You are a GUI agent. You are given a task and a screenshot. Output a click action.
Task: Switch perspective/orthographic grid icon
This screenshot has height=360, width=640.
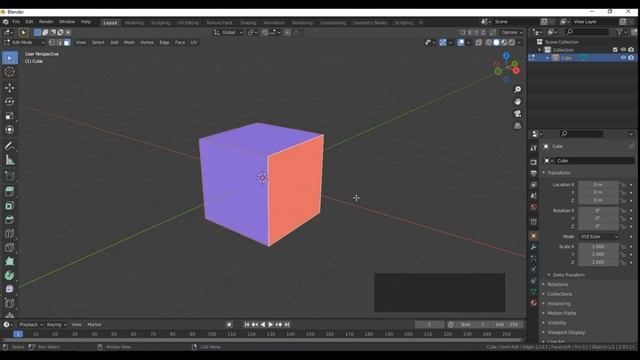pos(518,126)
